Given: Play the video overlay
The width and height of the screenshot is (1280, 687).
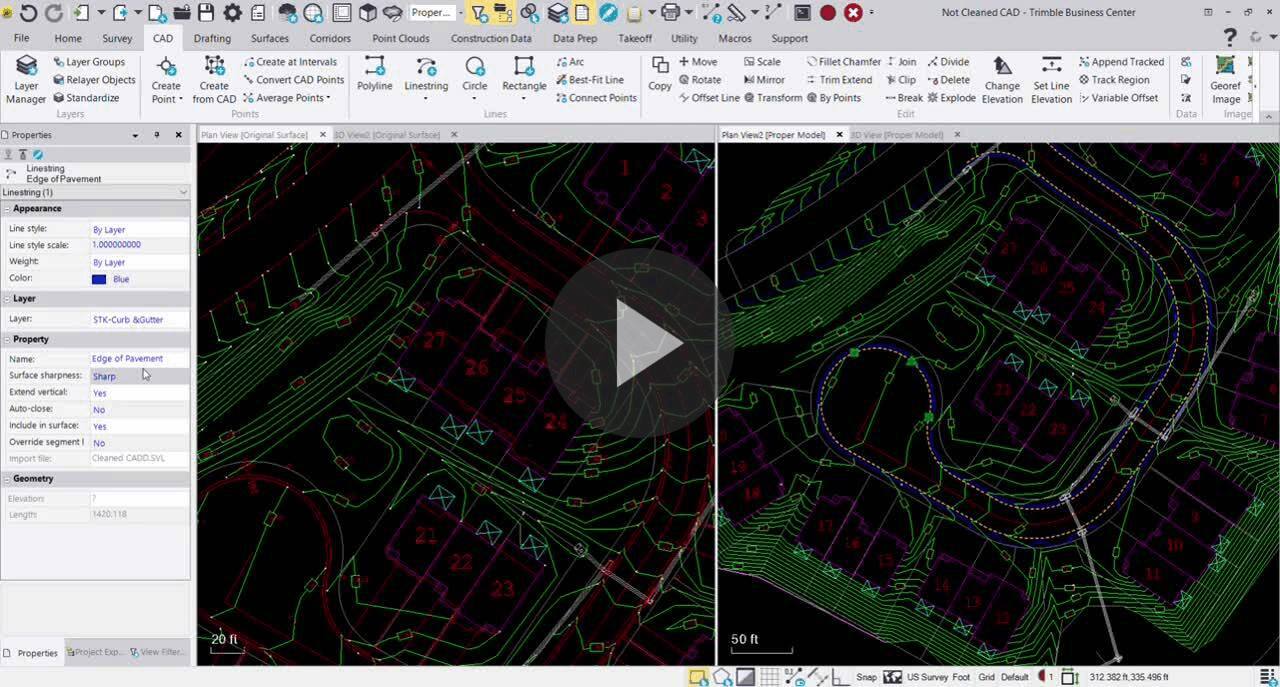Looking at the screenshot, I should [x=640, y=343].
